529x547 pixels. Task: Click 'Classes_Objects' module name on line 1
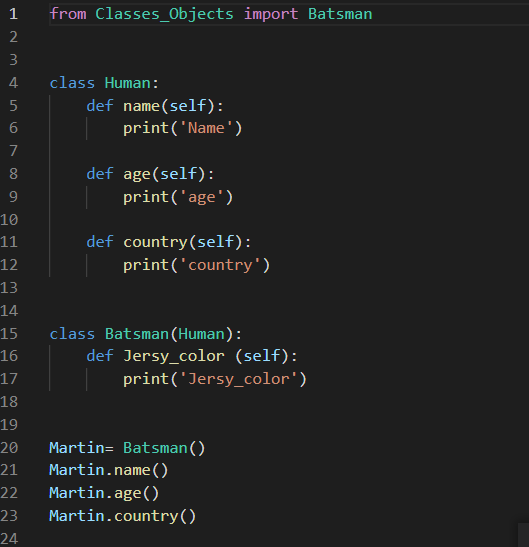point(164,15)
